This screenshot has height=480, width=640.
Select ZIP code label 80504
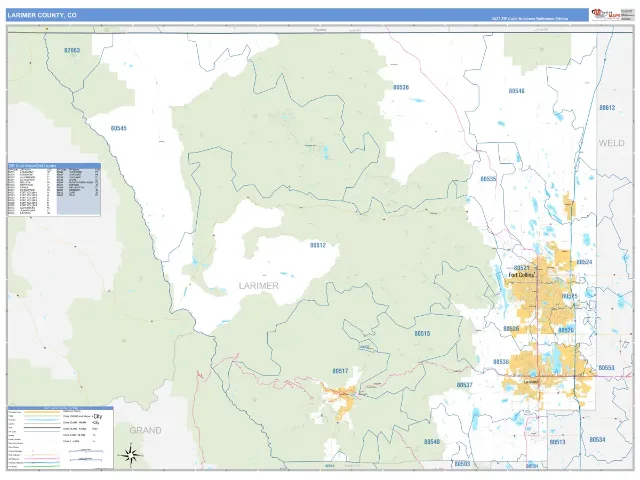click(532, 466)
